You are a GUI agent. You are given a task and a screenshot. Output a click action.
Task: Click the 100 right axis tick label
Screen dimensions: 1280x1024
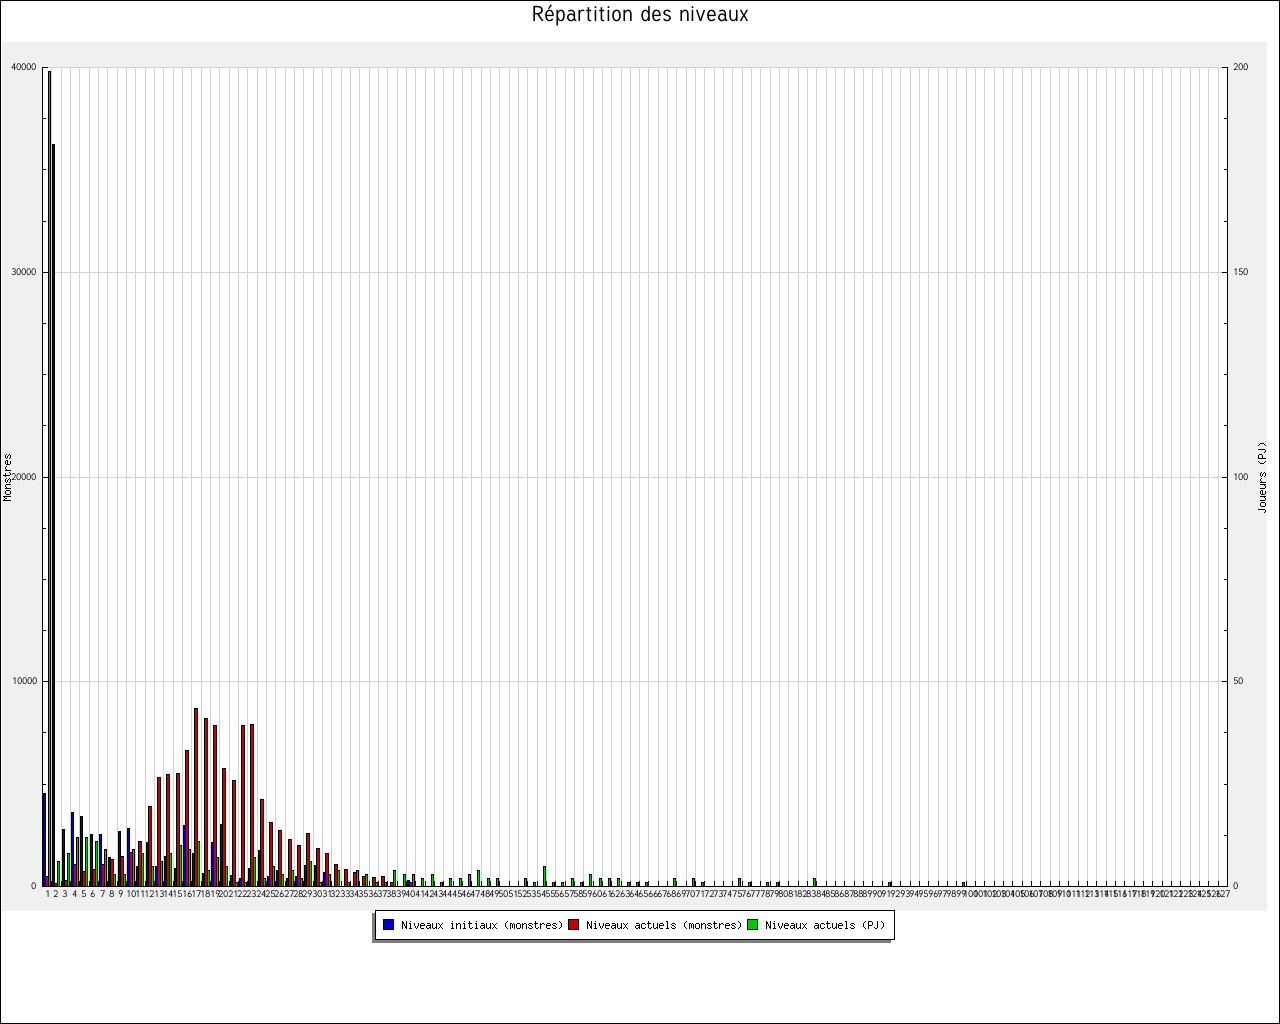tap(1241, 477)
